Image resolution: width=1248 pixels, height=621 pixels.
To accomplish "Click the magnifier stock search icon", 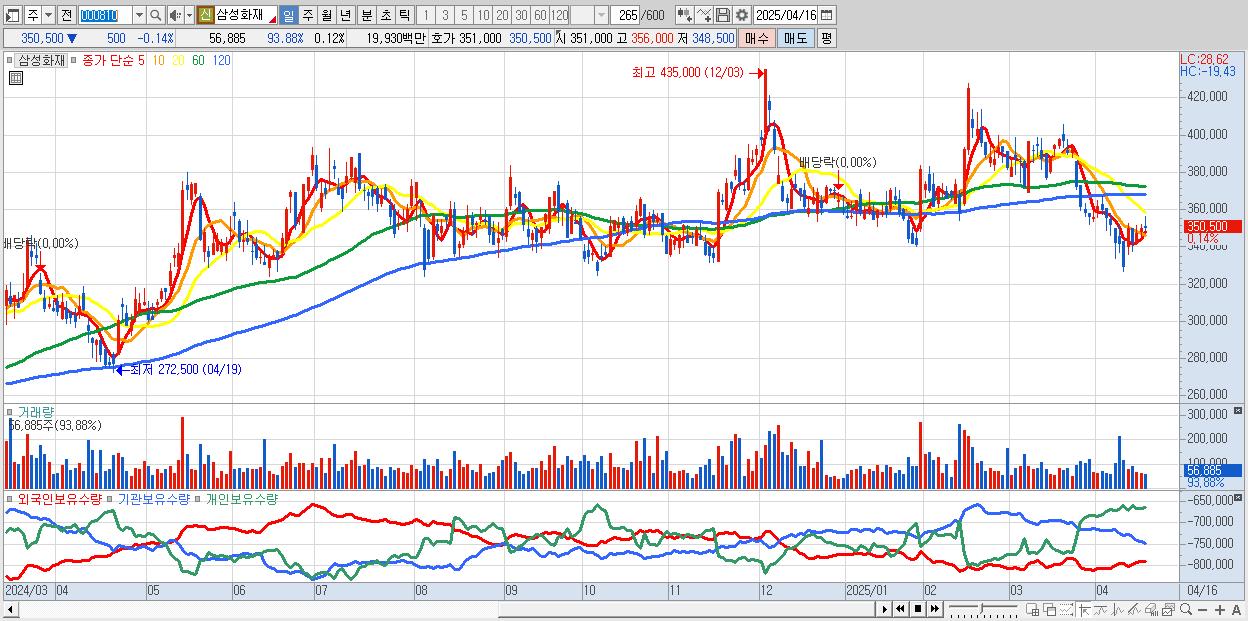I will click(x=156, y=15).
